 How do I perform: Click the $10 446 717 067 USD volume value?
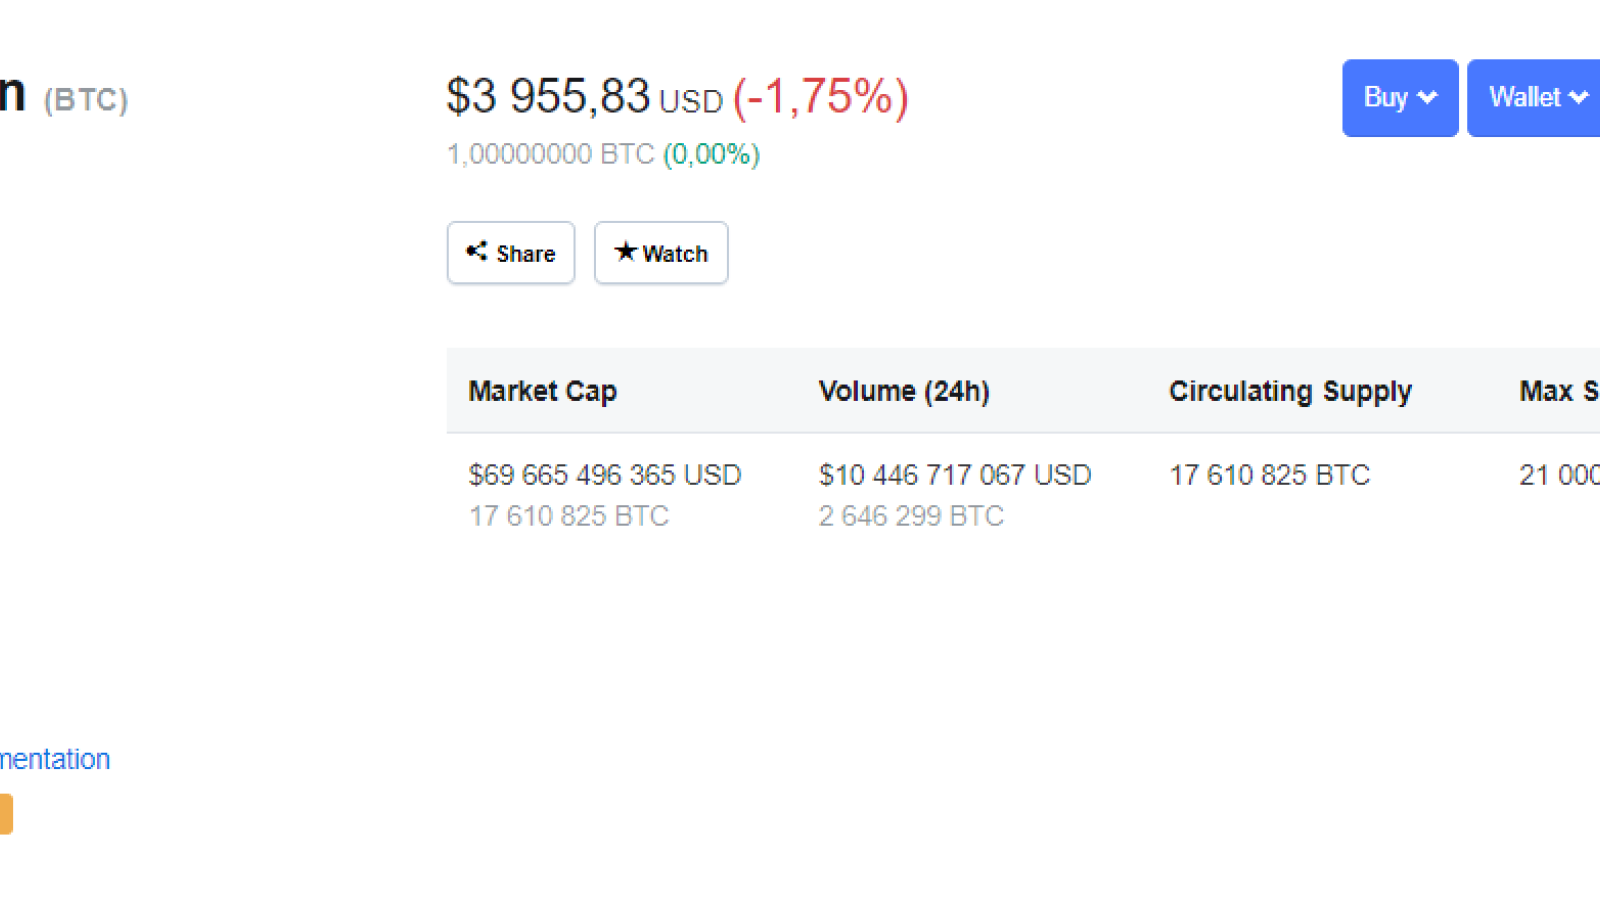(x=955, y=475)
